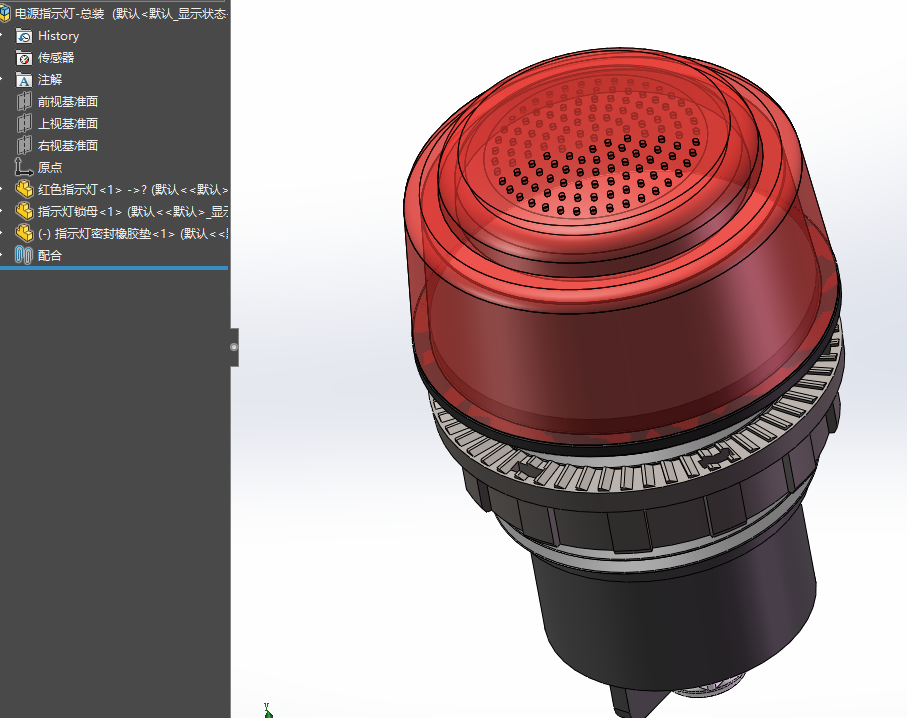This screenshot has width=907, height=718.
Task: Select the 原点 origin item
Action: [x=50, y=168]
